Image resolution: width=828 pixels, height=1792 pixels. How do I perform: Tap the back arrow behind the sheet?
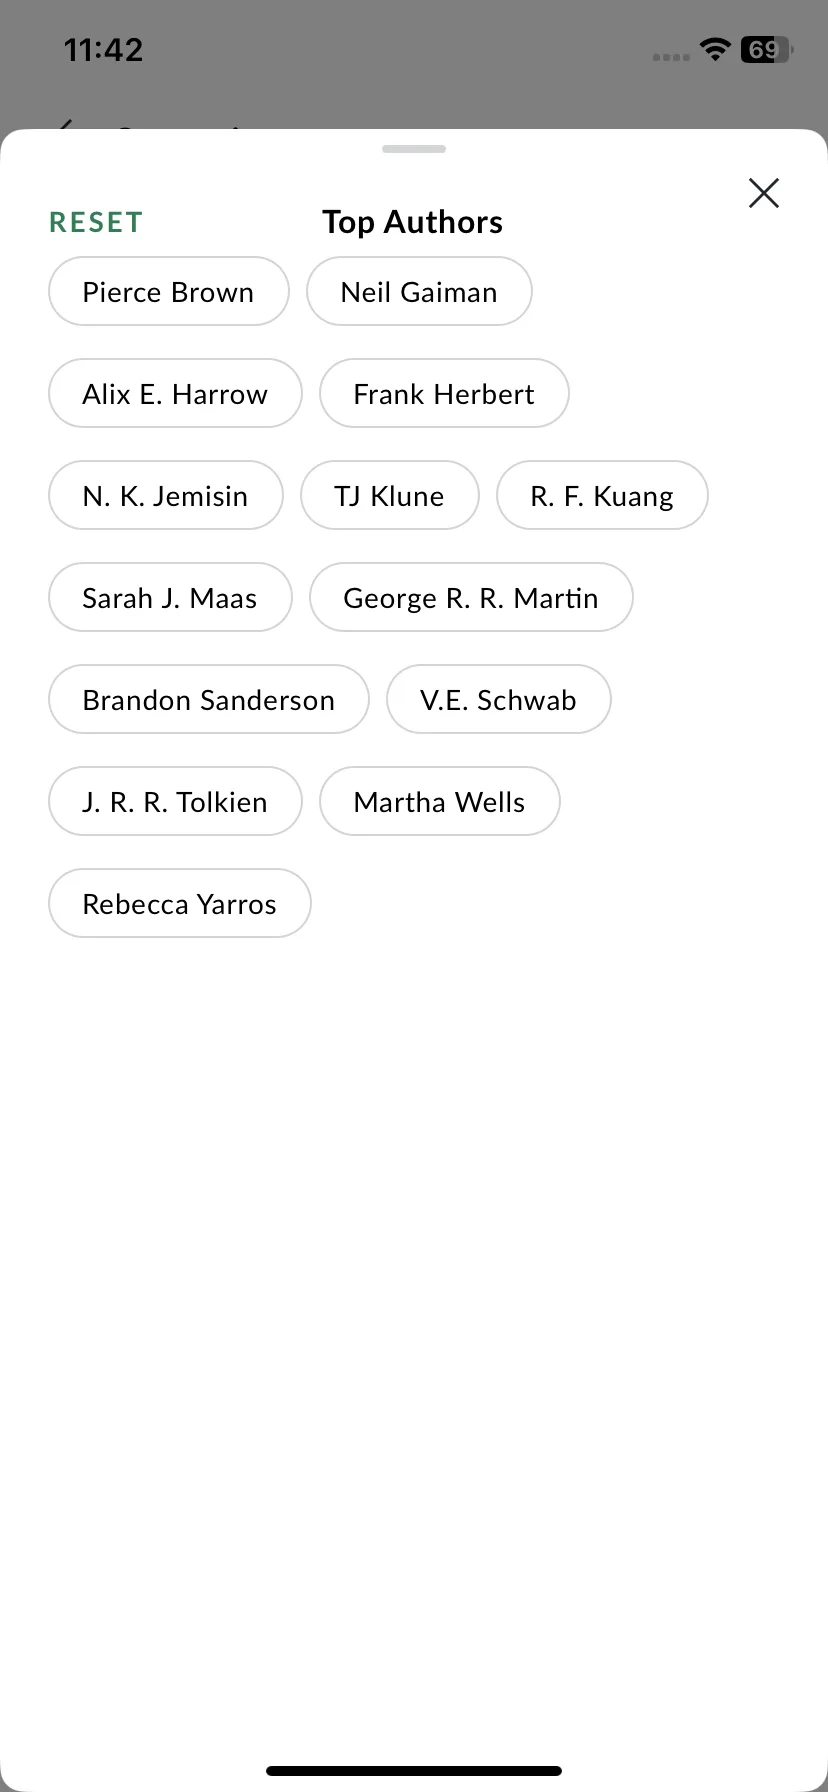65,126
